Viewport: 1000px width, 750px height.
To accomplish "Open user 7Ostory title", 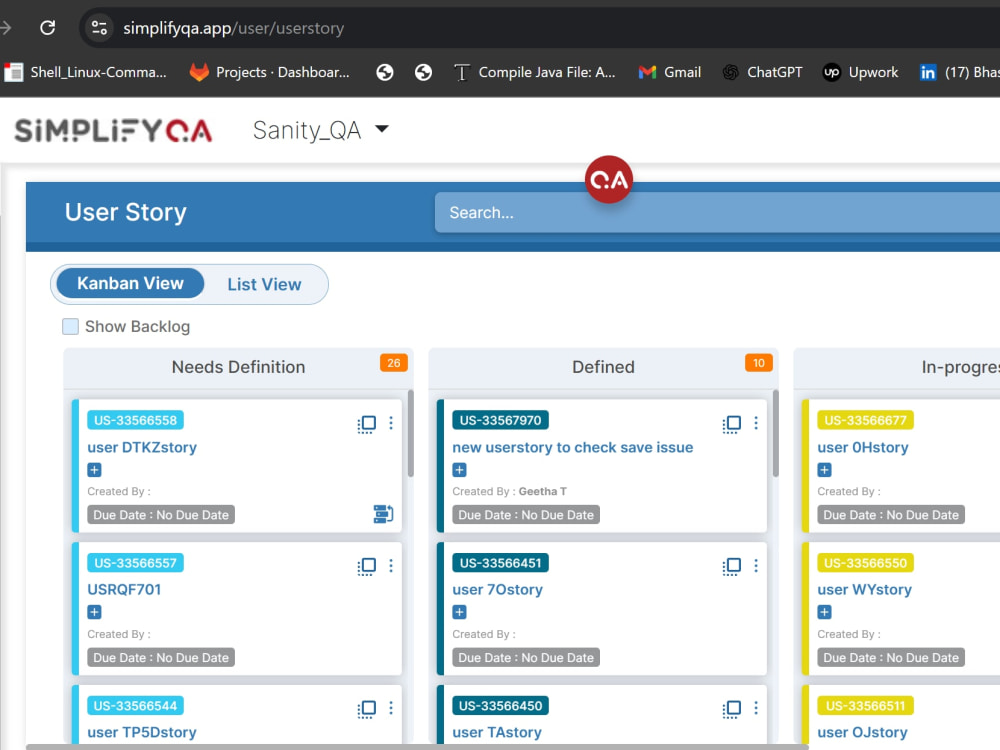I will (497, 589).
